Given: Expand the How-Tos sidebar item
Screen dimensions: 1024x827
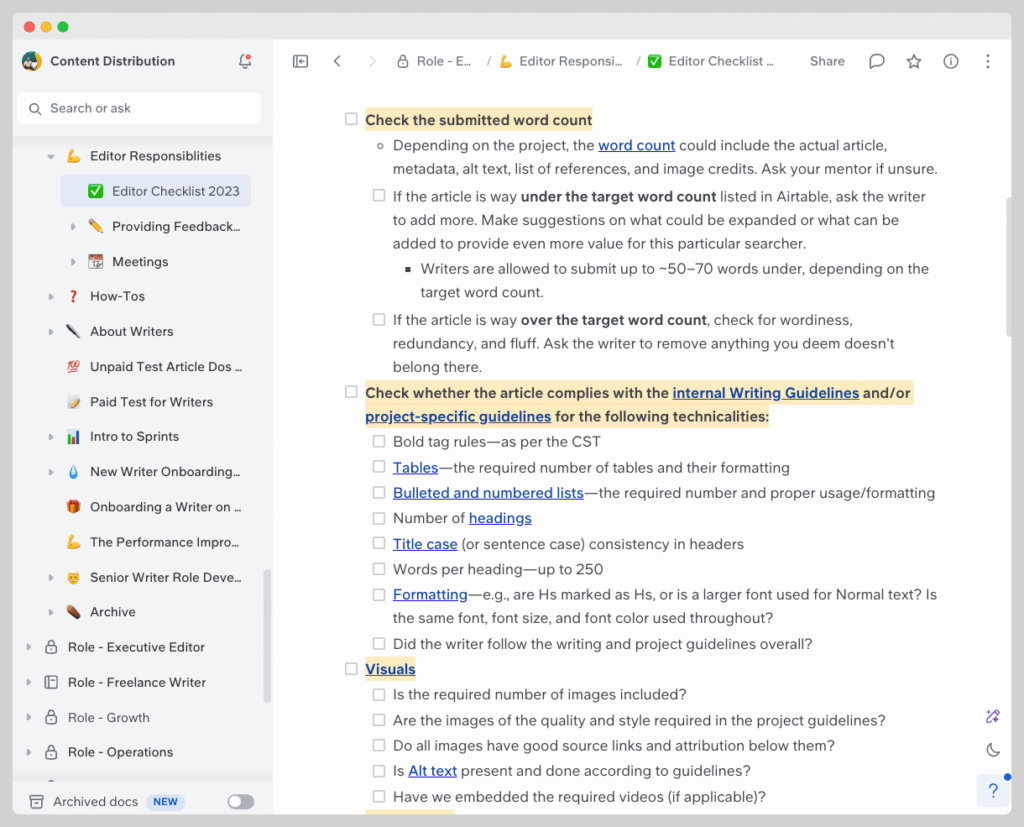Looking at the screenshot, I should click(51, 297).
